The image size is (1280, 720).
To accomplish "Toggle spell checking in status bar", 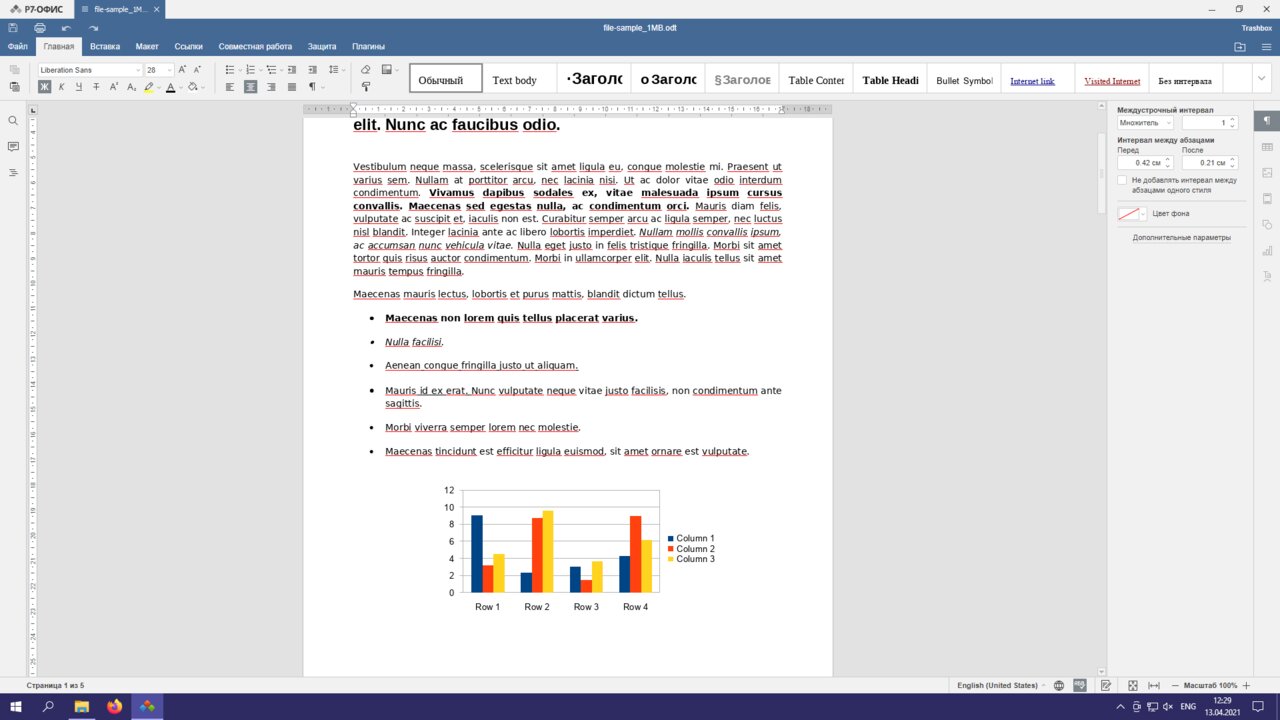I will point(1080,685).
